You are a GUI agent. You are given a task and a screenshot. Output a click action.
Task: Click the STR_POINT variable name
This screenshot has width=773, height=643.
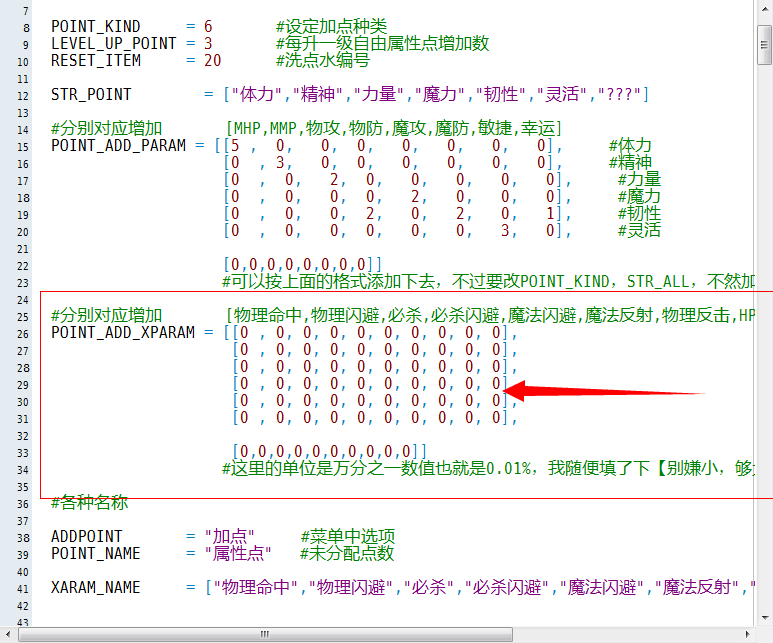pos(91,95)
